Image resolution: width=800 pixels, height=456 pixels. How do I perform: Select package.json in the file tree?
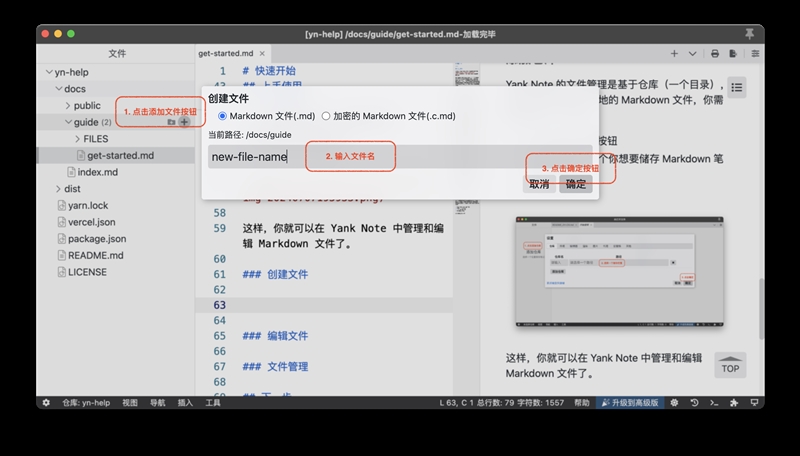[x=97, y=239]
